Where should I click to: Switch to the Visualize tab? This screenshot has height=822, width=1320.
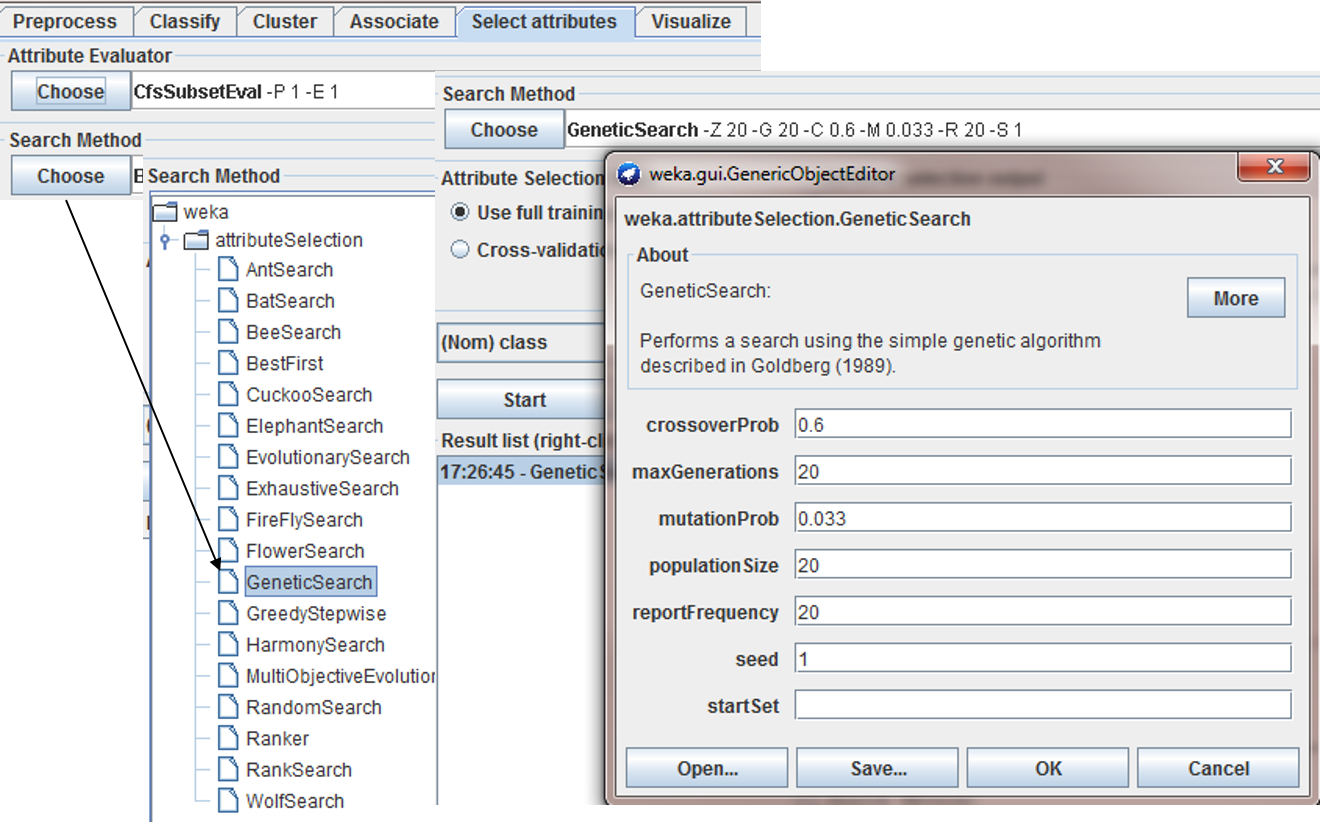[691, 21]
